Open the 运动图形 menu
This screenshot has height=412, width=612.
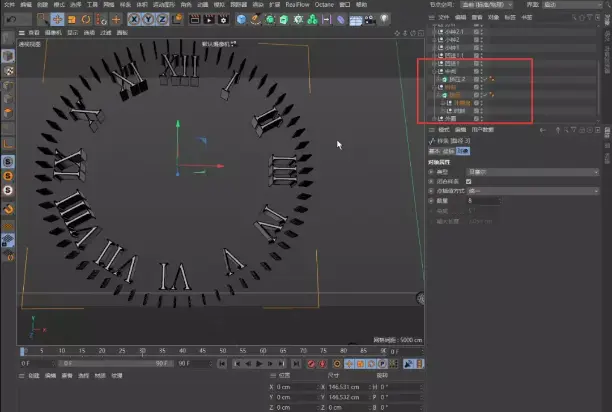(164, 5)
